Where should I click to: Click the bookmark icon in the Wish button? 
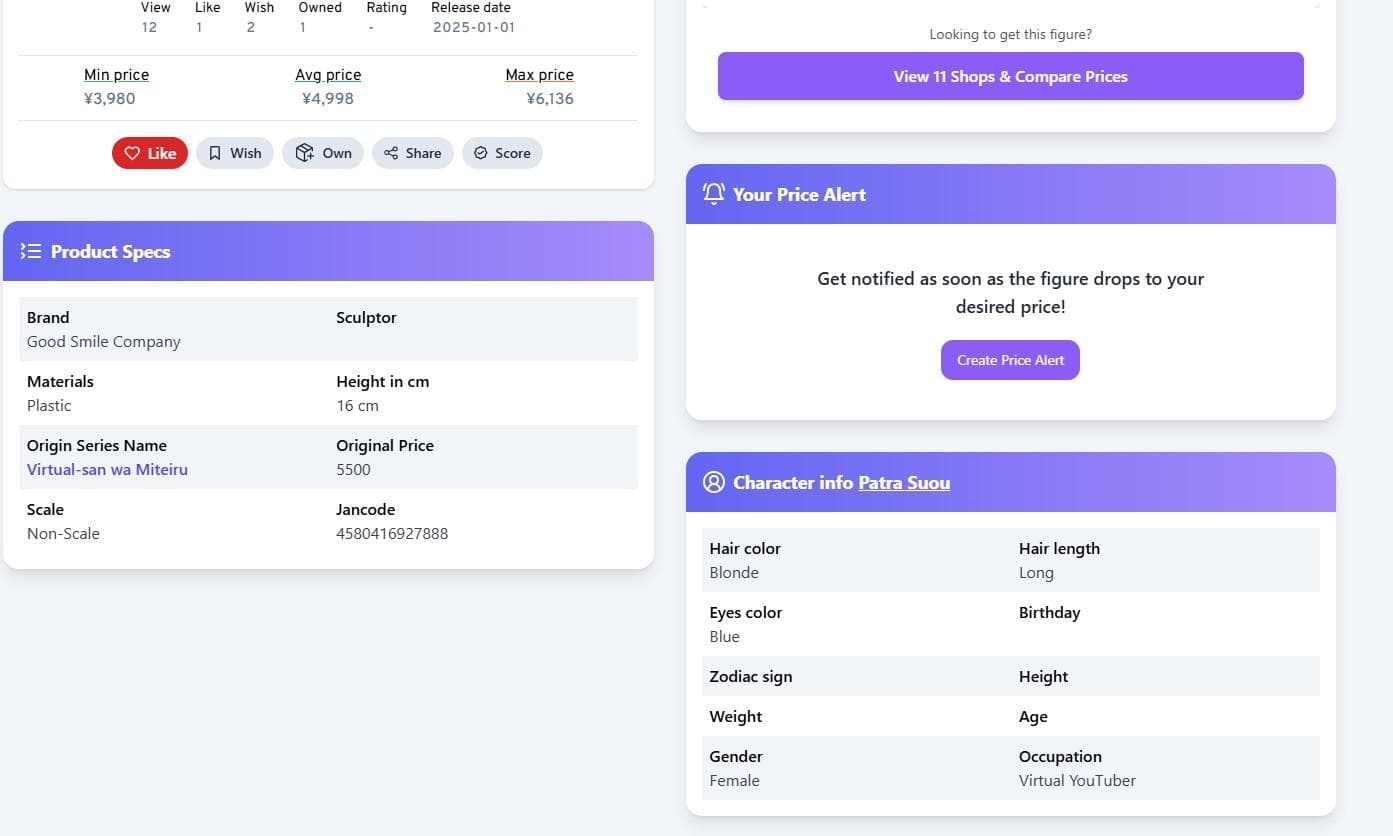216,152
